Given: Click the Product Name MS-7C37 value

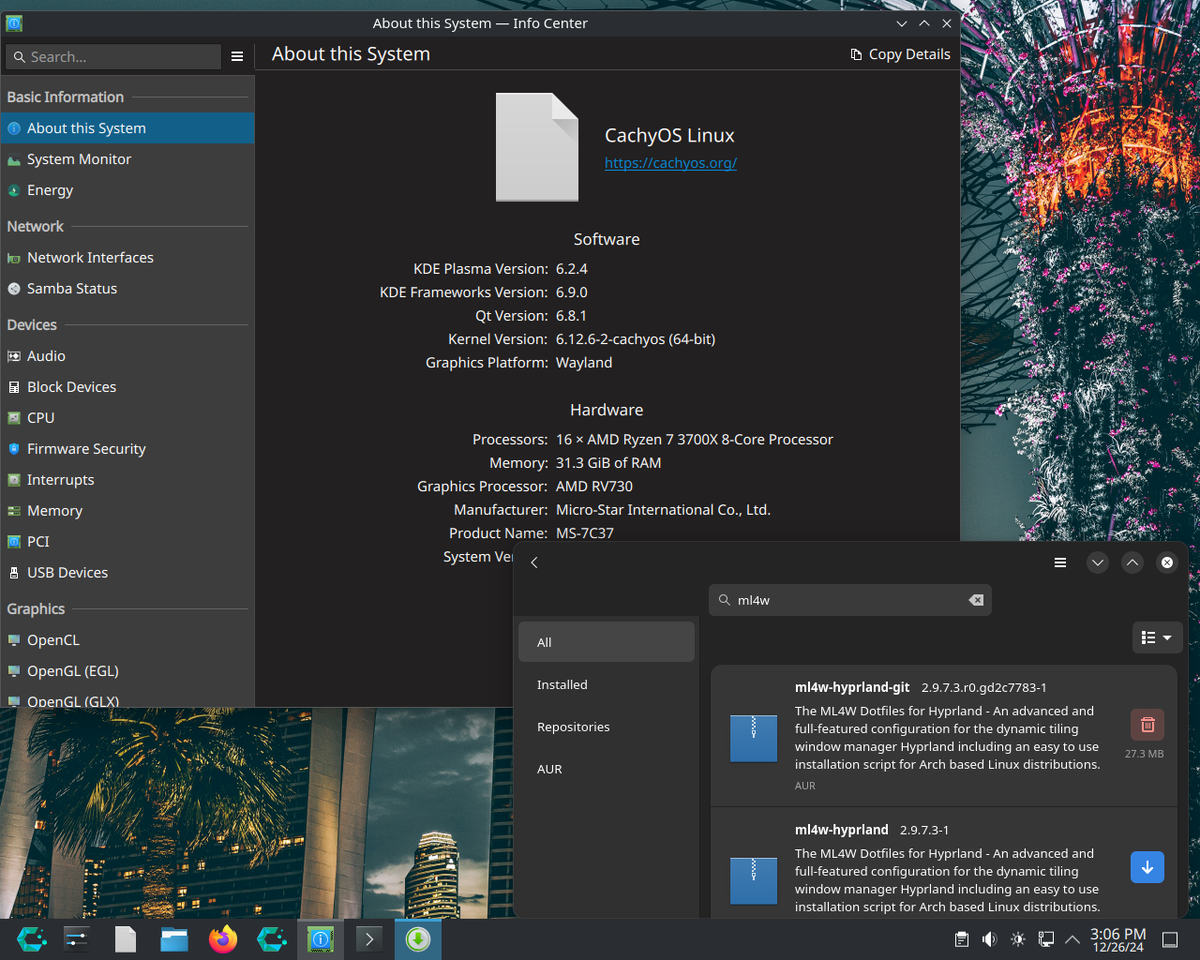Looking at the screenshot, I should click(x=585, y=533).
